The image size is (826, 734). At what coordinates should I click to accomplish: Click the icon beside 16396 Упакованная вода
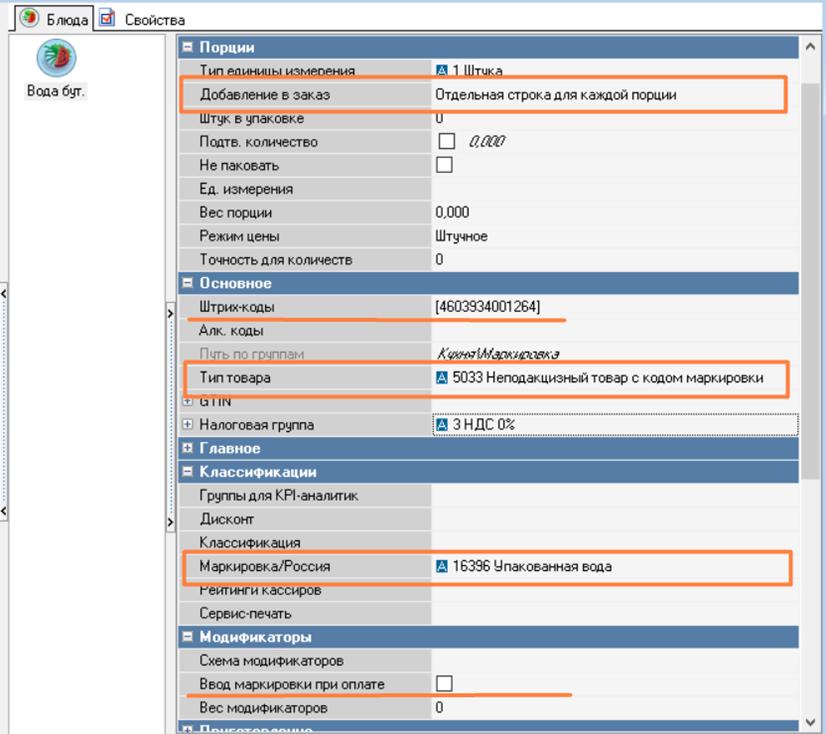click(x=442, y=567)
